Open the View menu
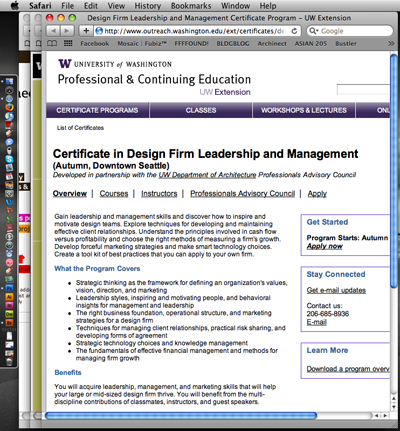 (116, 6)
